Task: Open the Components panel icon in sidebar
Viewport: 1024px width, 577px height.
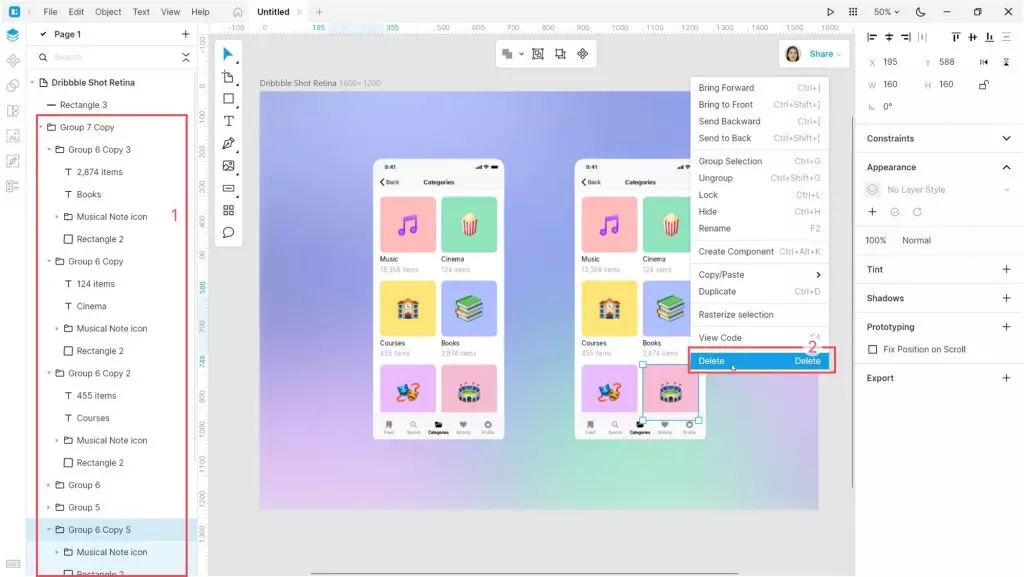Action: [x=12, y=61]
